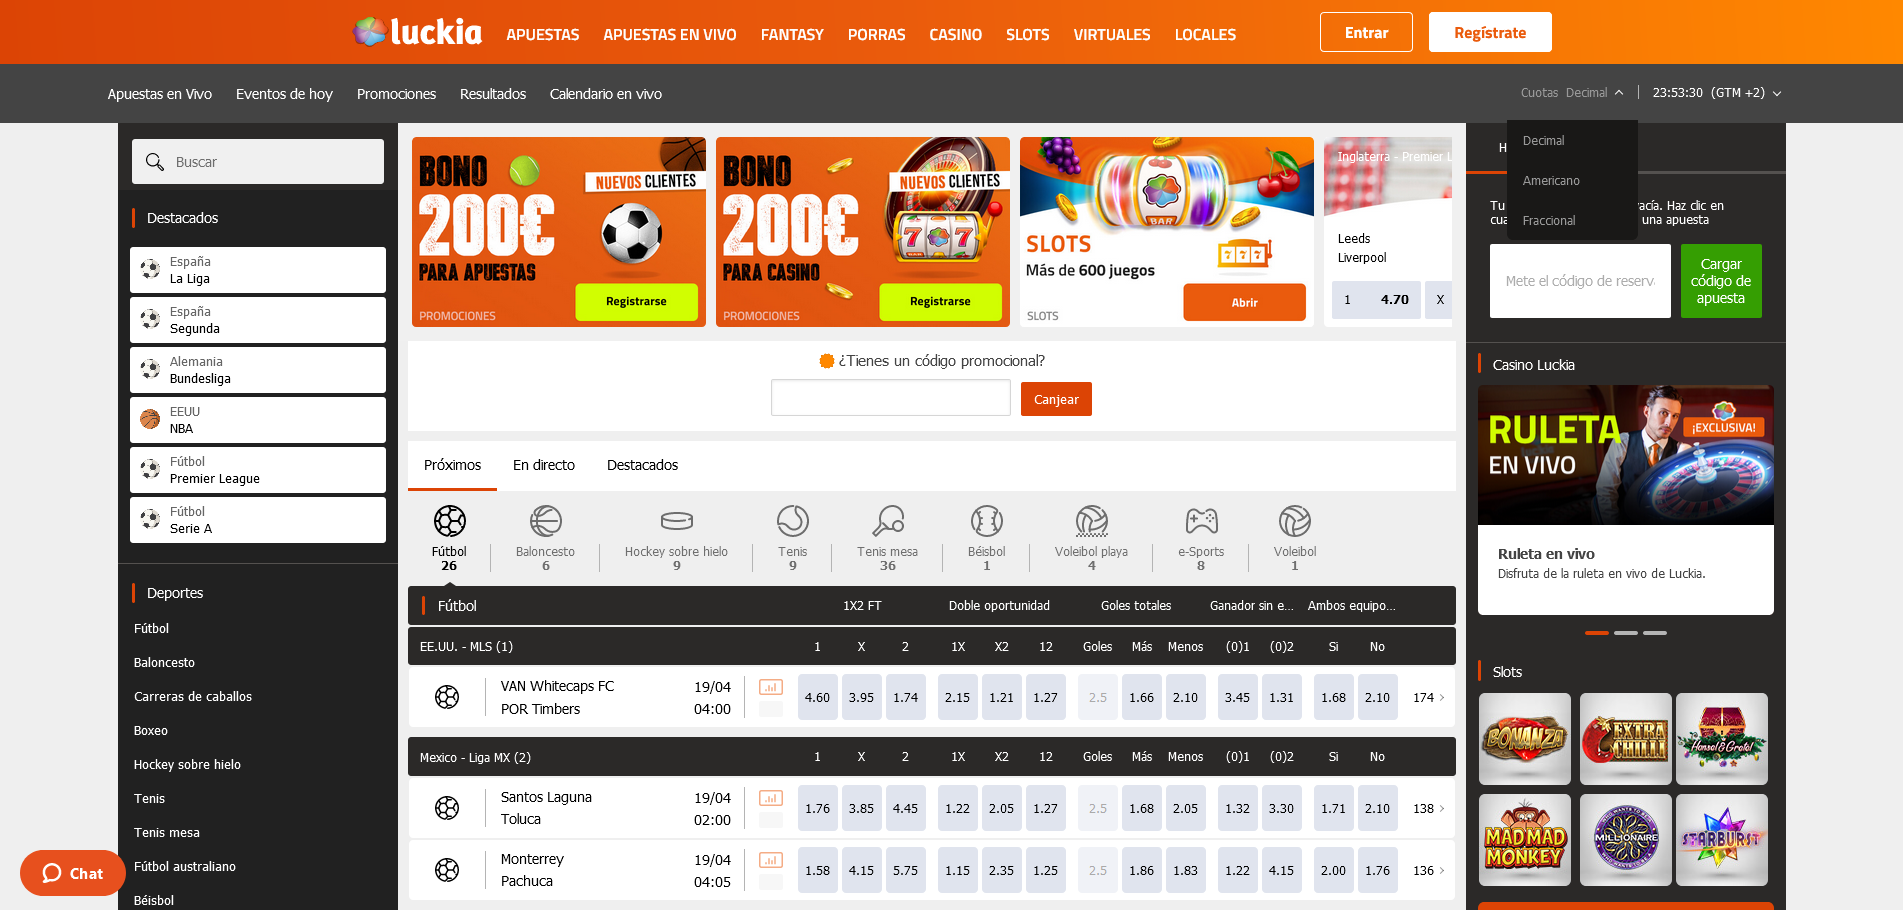Click the Entrar login button
The image size is (1903, 910).
tap(1366, 32)
